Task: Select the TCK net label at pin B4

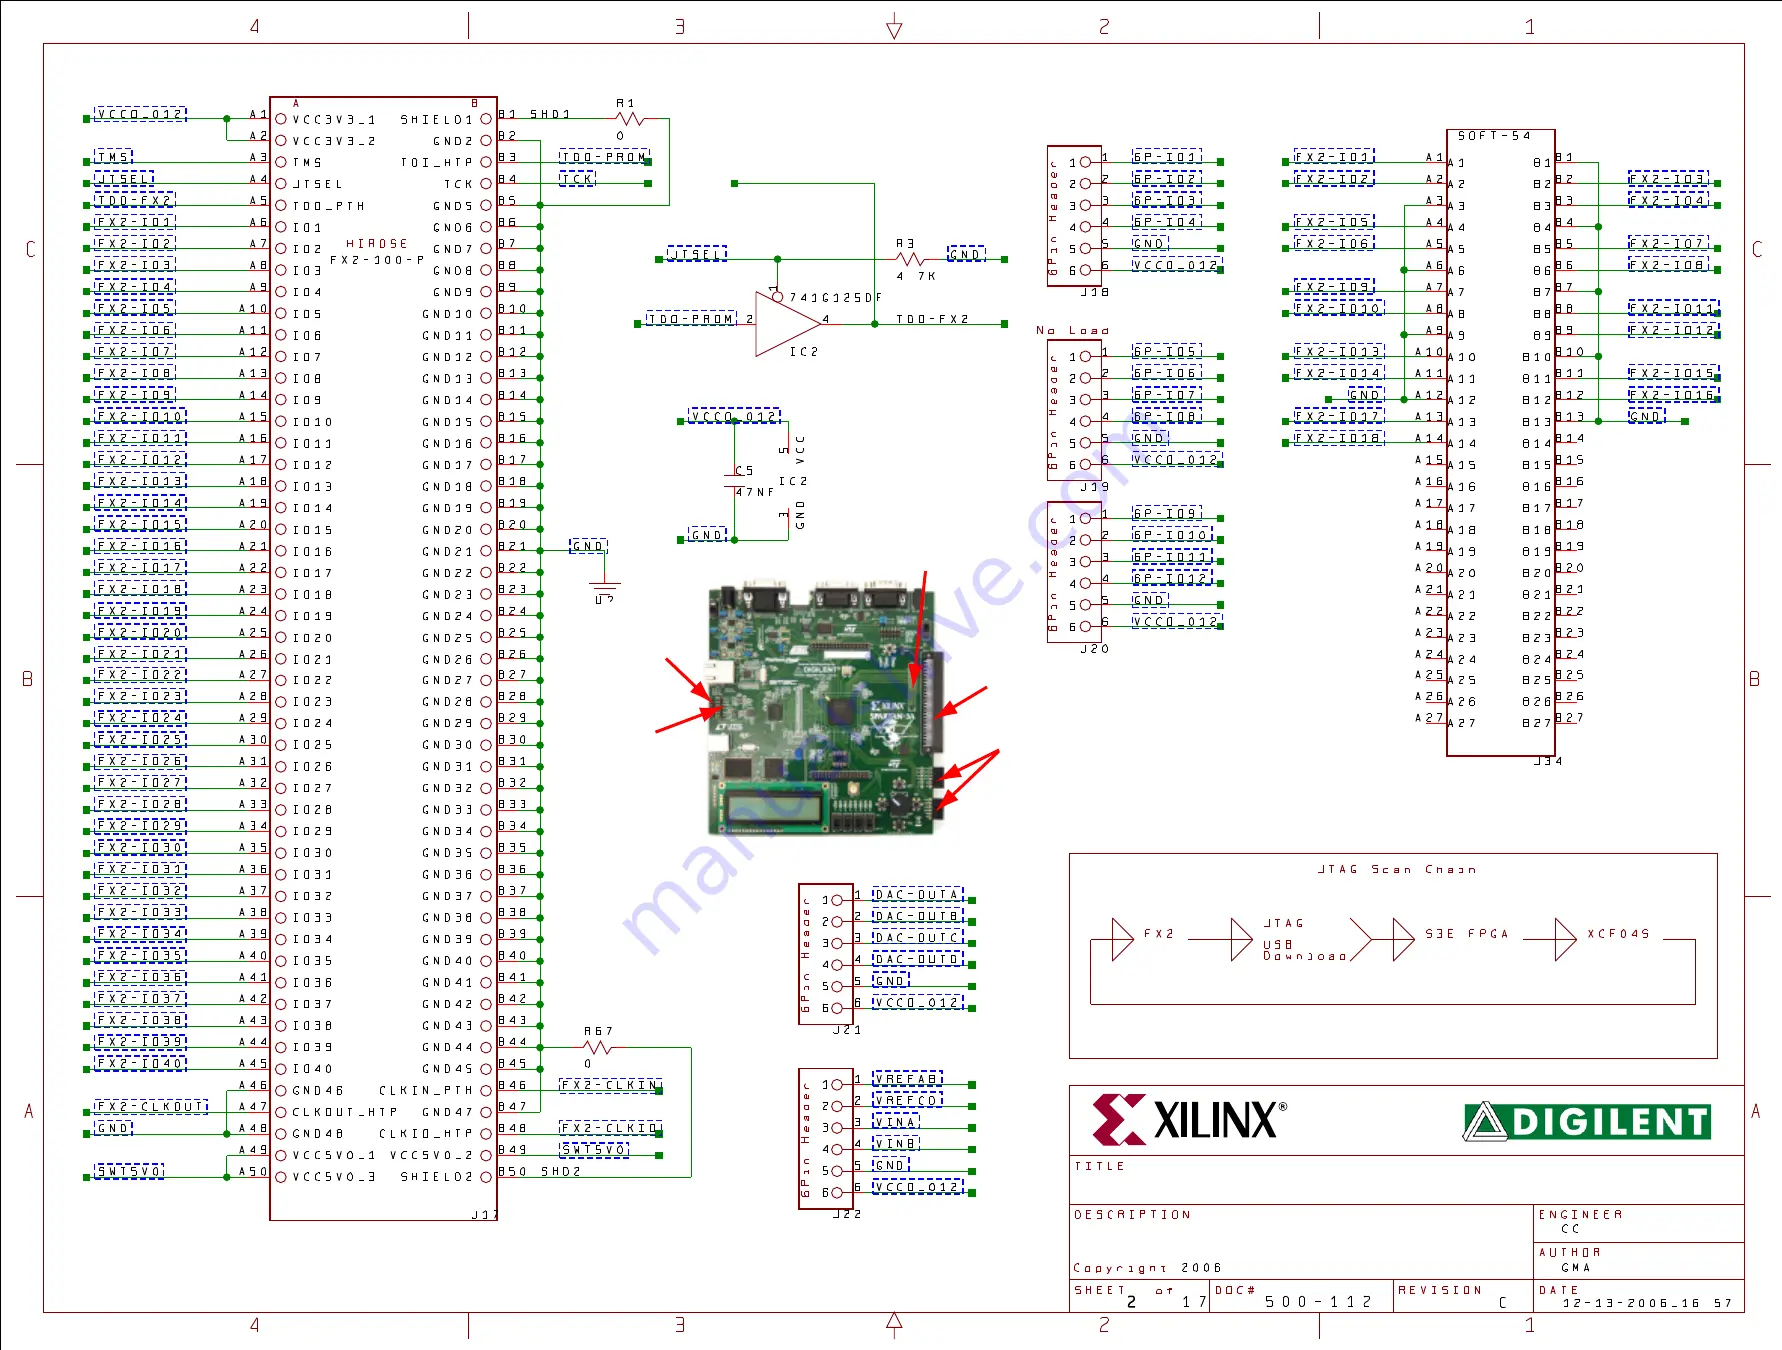Action: (x=577, y=179)
